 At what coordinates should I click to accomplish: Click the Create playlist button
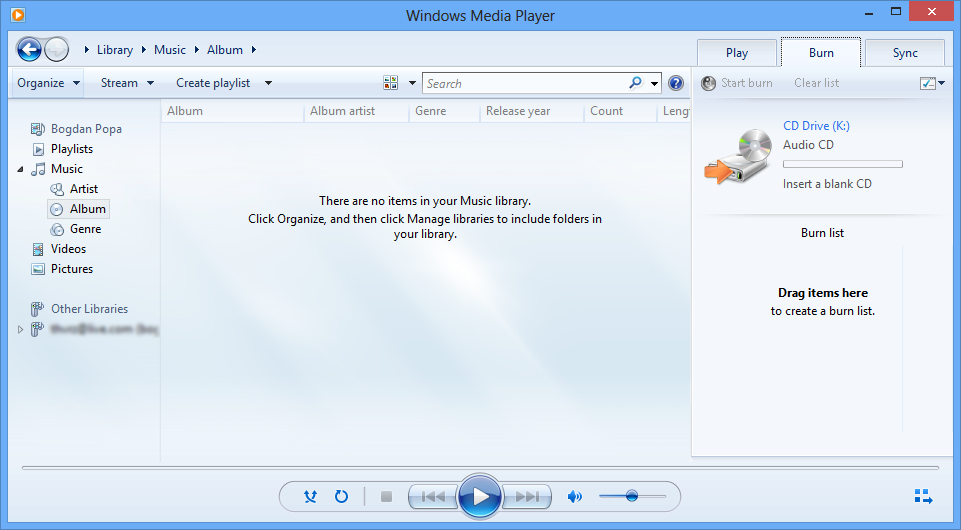pyautogui.click(x=213, y=83)
